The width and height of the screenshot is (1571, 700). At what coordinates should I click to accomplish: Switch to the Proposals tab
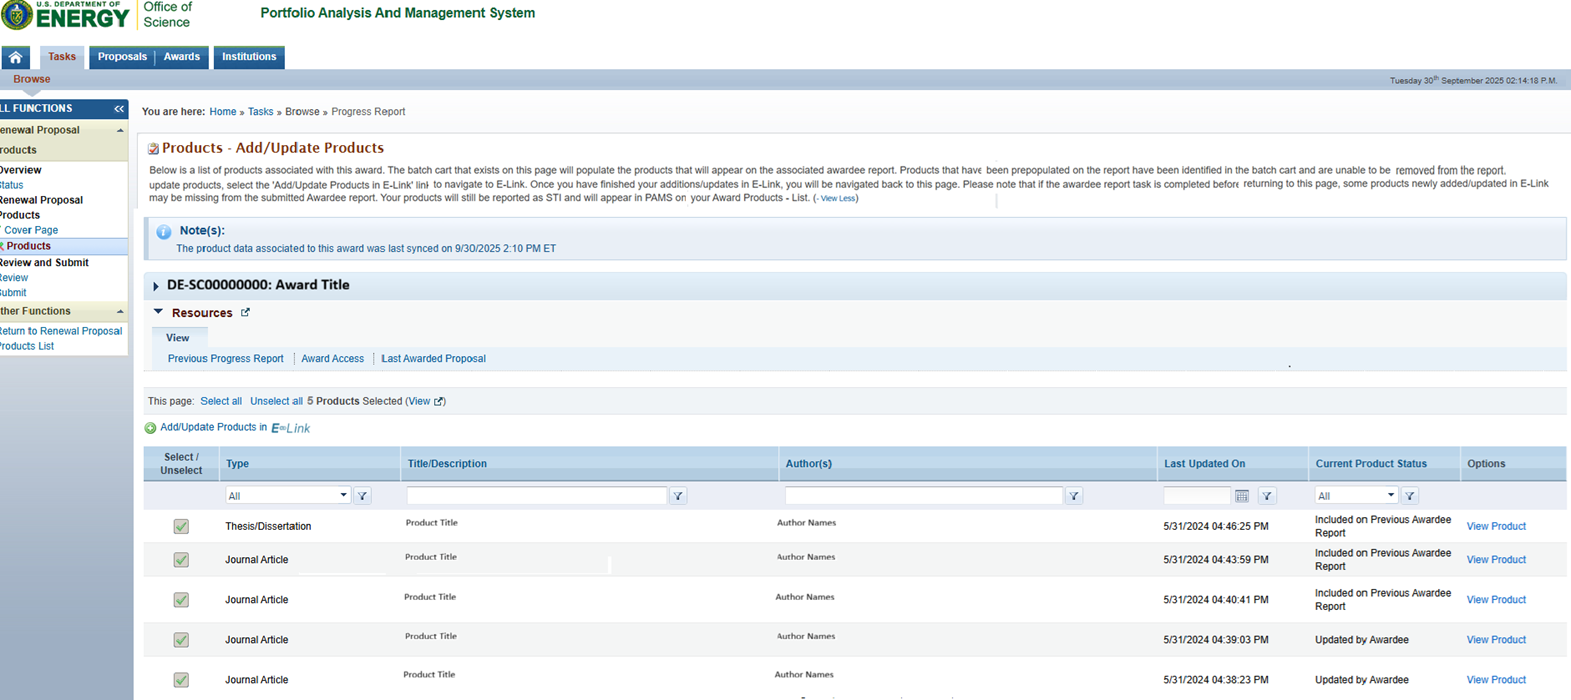coord(122,57)
